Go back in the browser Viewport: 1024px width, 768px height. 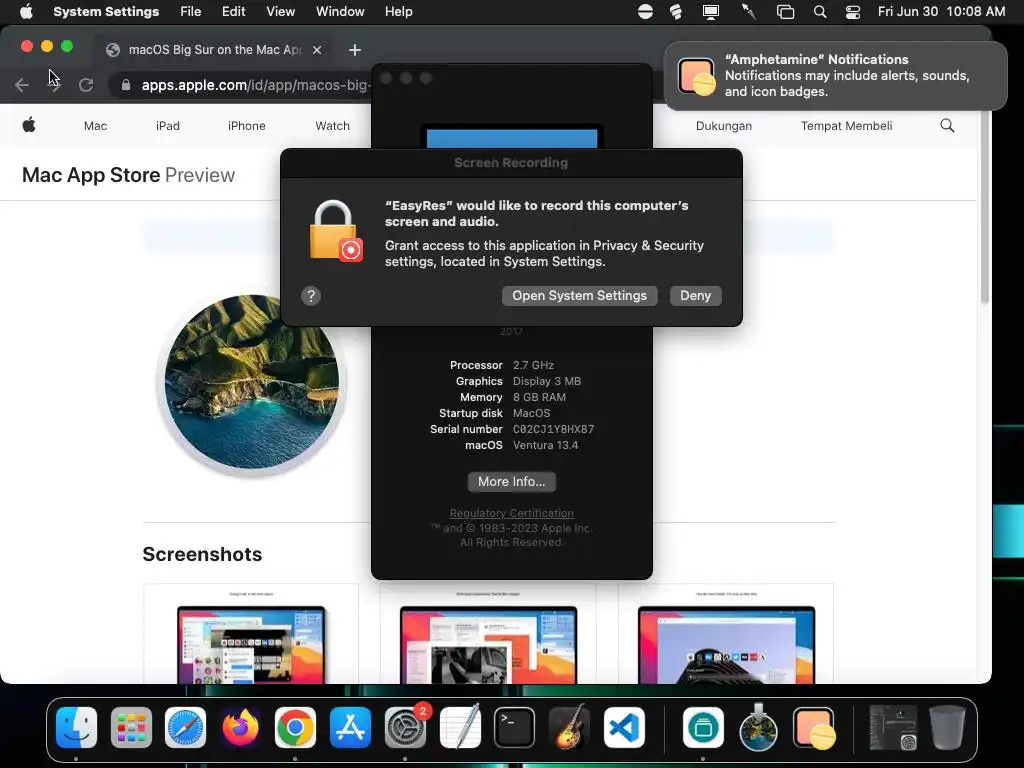coord(22,85)
